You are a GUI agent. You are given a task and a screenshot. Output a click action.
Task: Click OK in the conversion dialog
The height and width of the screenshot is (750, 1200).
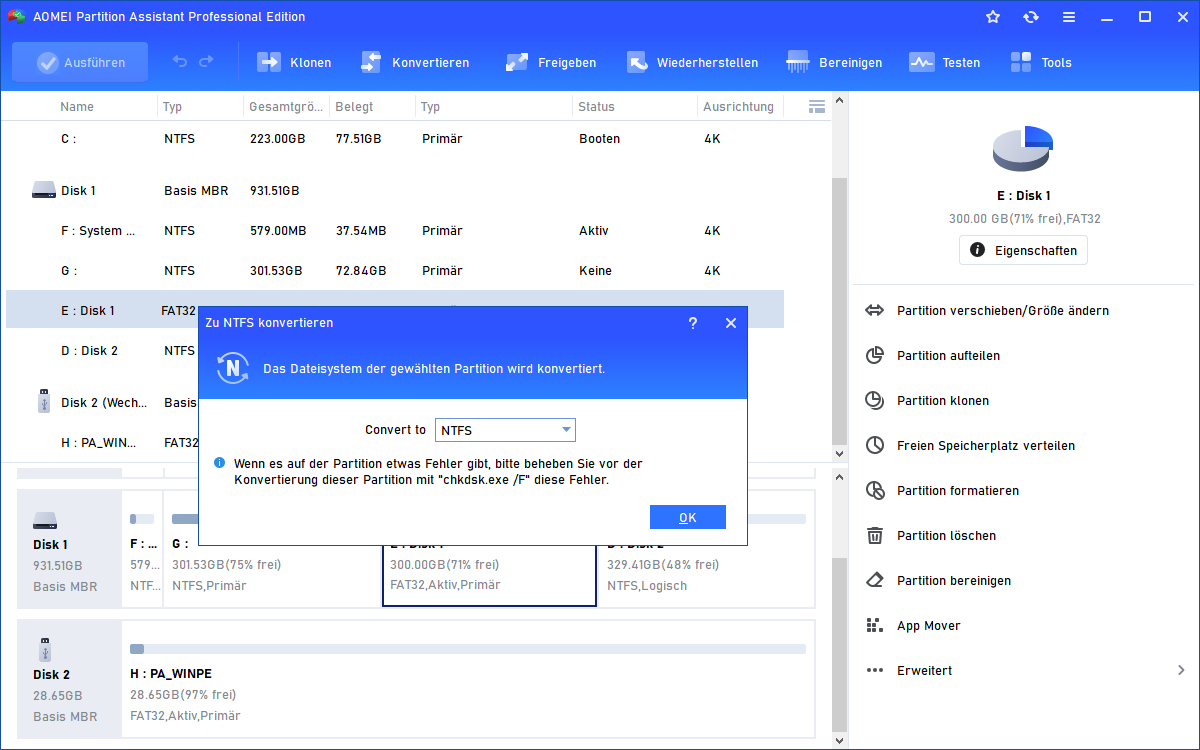(x=687, y=517)
